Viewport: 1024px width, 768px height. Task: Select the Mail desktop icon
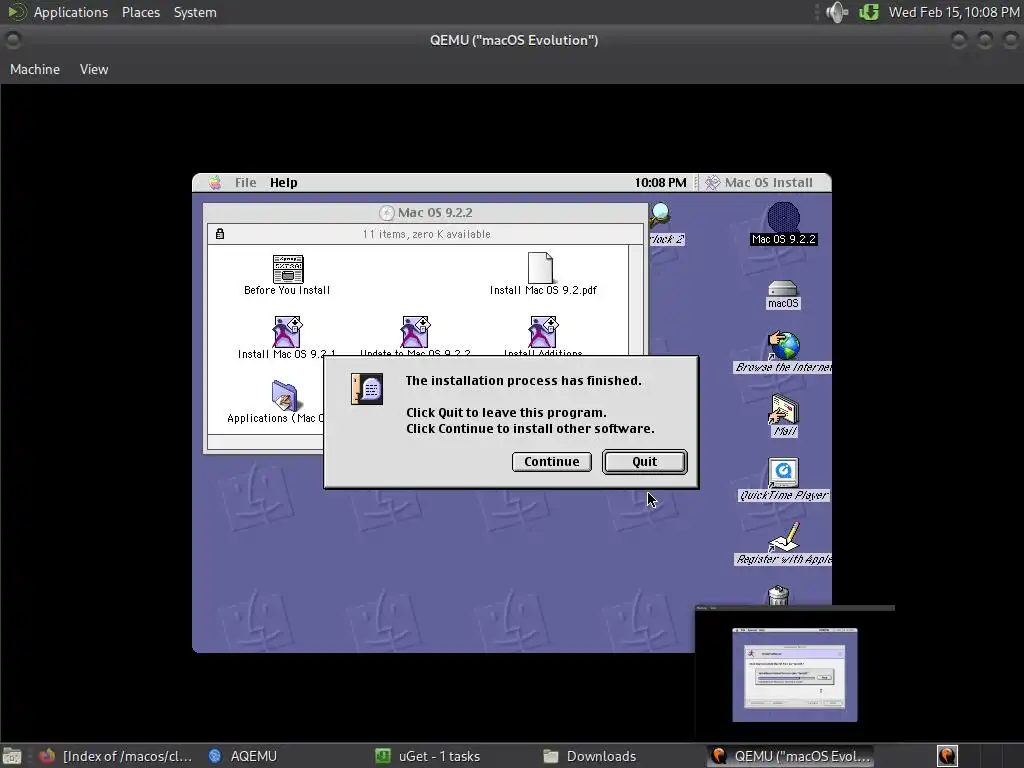(x=783, y=409)
